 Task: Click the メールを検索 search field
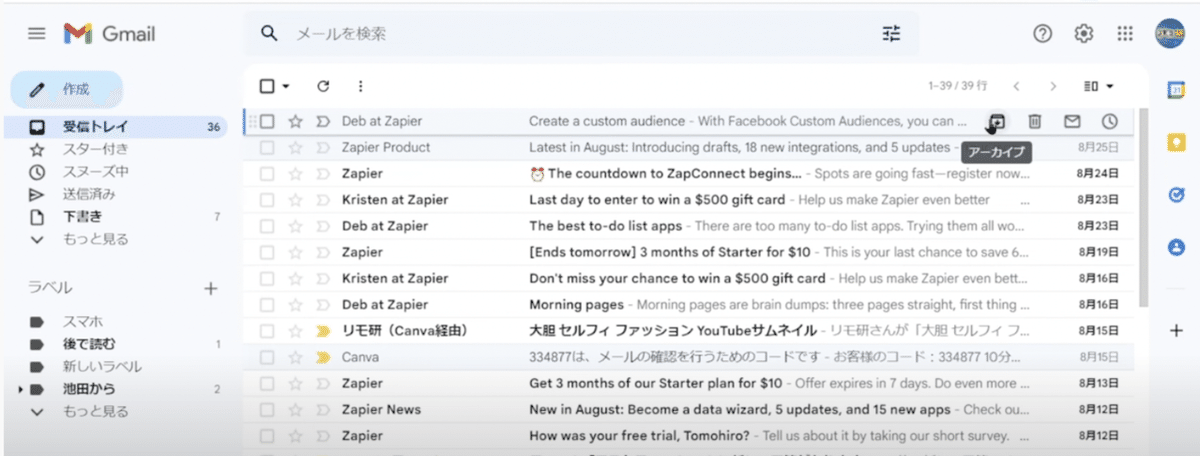[x=580, y=34]
